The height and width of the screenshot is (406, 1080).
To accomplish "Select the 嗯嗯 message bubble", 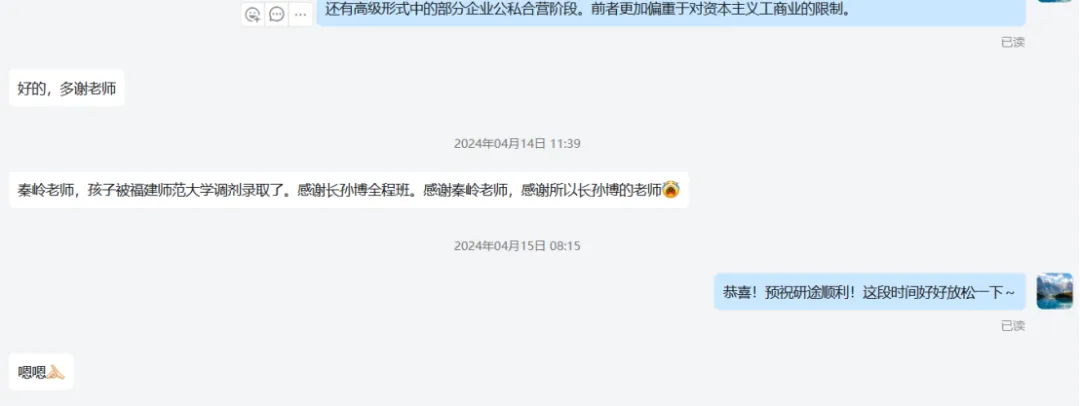I will [41, 372].
